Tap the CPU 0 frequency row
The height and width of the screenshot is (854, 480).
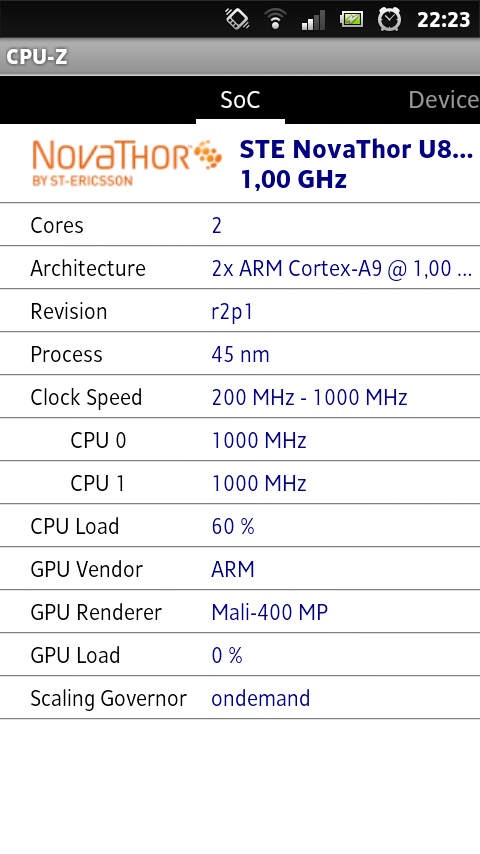pyautogui.click(x=240, y=440)
